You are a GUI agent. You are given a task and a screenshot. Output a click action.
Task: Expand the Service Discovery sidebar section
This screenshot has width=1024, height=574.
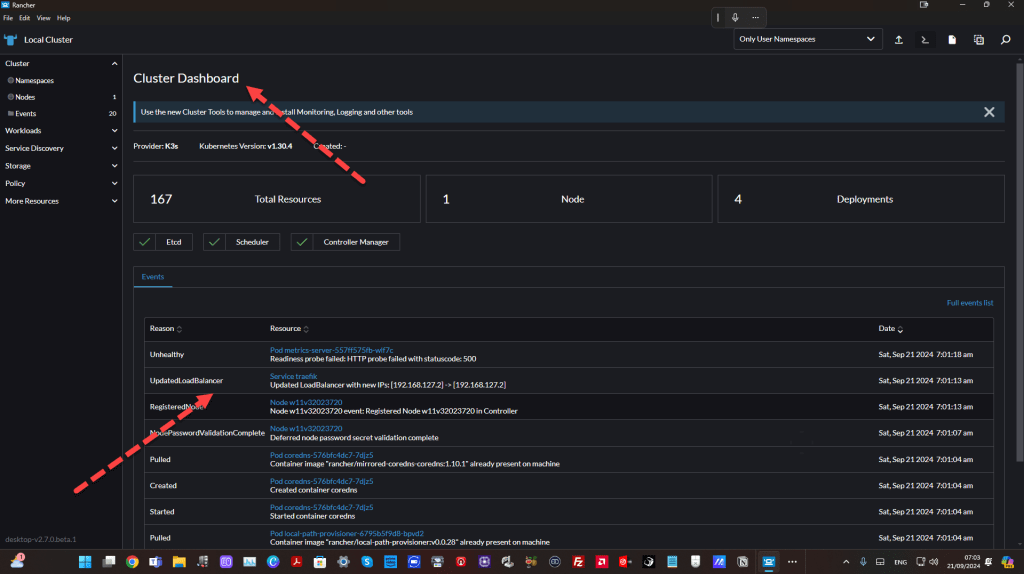pos(114,148)
